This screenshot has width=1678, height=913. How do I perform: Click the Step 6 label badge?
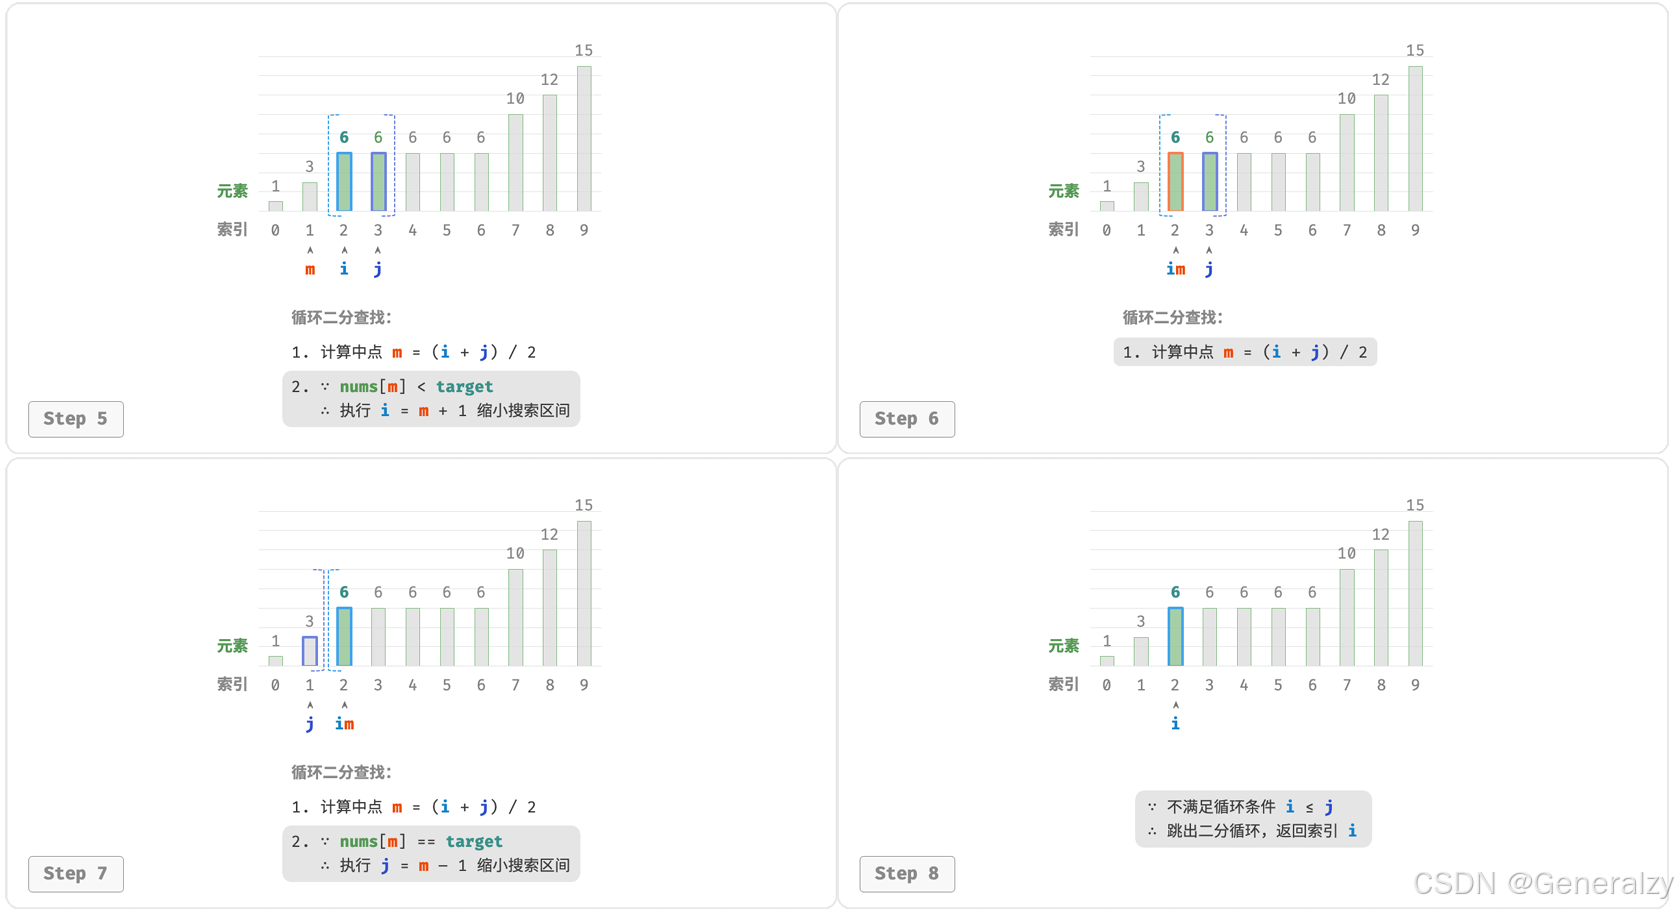coord(907,419)
